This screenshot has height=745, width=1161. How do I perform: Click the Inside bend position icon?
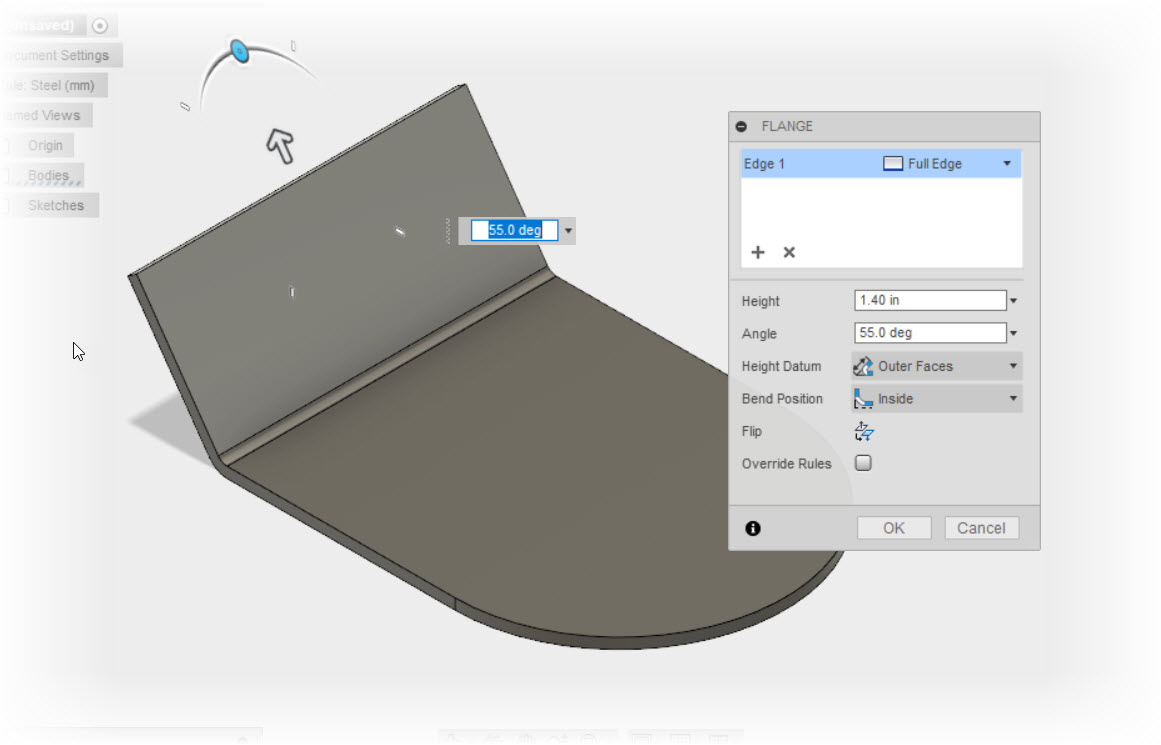pyautogui.click(x=863, y=398)
